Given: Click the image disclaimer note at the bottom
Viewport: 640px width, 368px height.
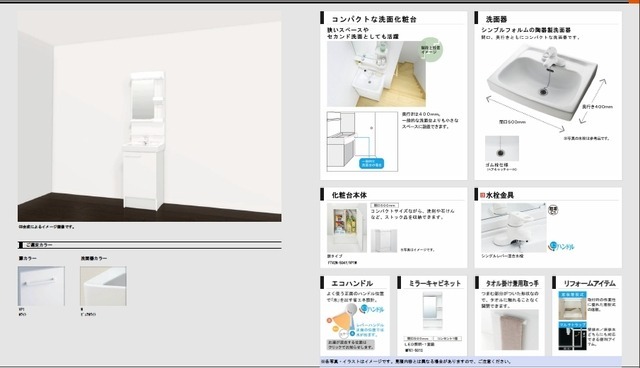Looking at the screenshot, I should 416,361.
